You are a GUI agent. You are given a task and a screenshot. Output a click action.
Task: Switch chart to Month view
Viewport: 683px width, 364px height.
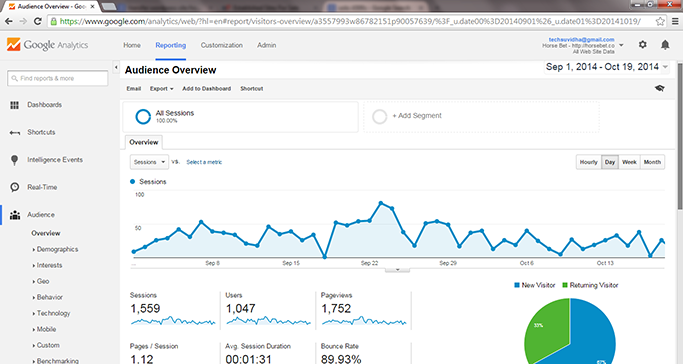coord(652,162)
